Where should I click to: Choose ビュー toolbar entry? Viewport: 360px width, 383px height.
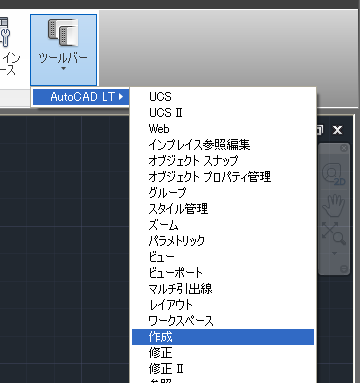click(223, 257)
